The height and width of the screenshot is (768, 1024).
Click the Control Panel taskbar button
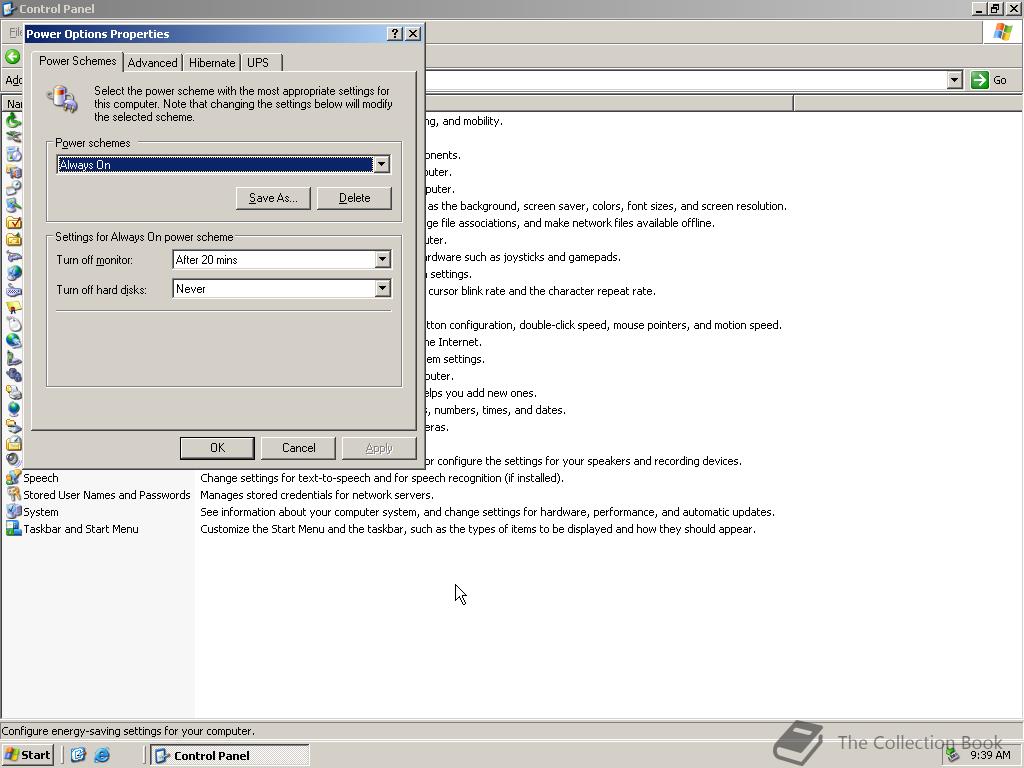coord(230,755)
